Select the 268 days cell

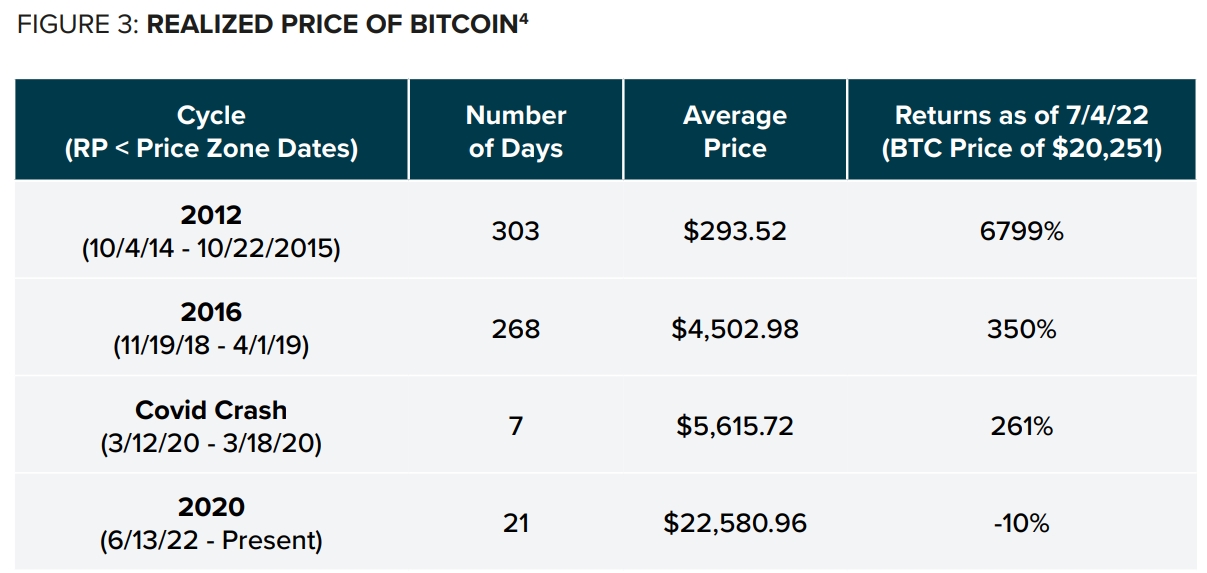(515, 328)
